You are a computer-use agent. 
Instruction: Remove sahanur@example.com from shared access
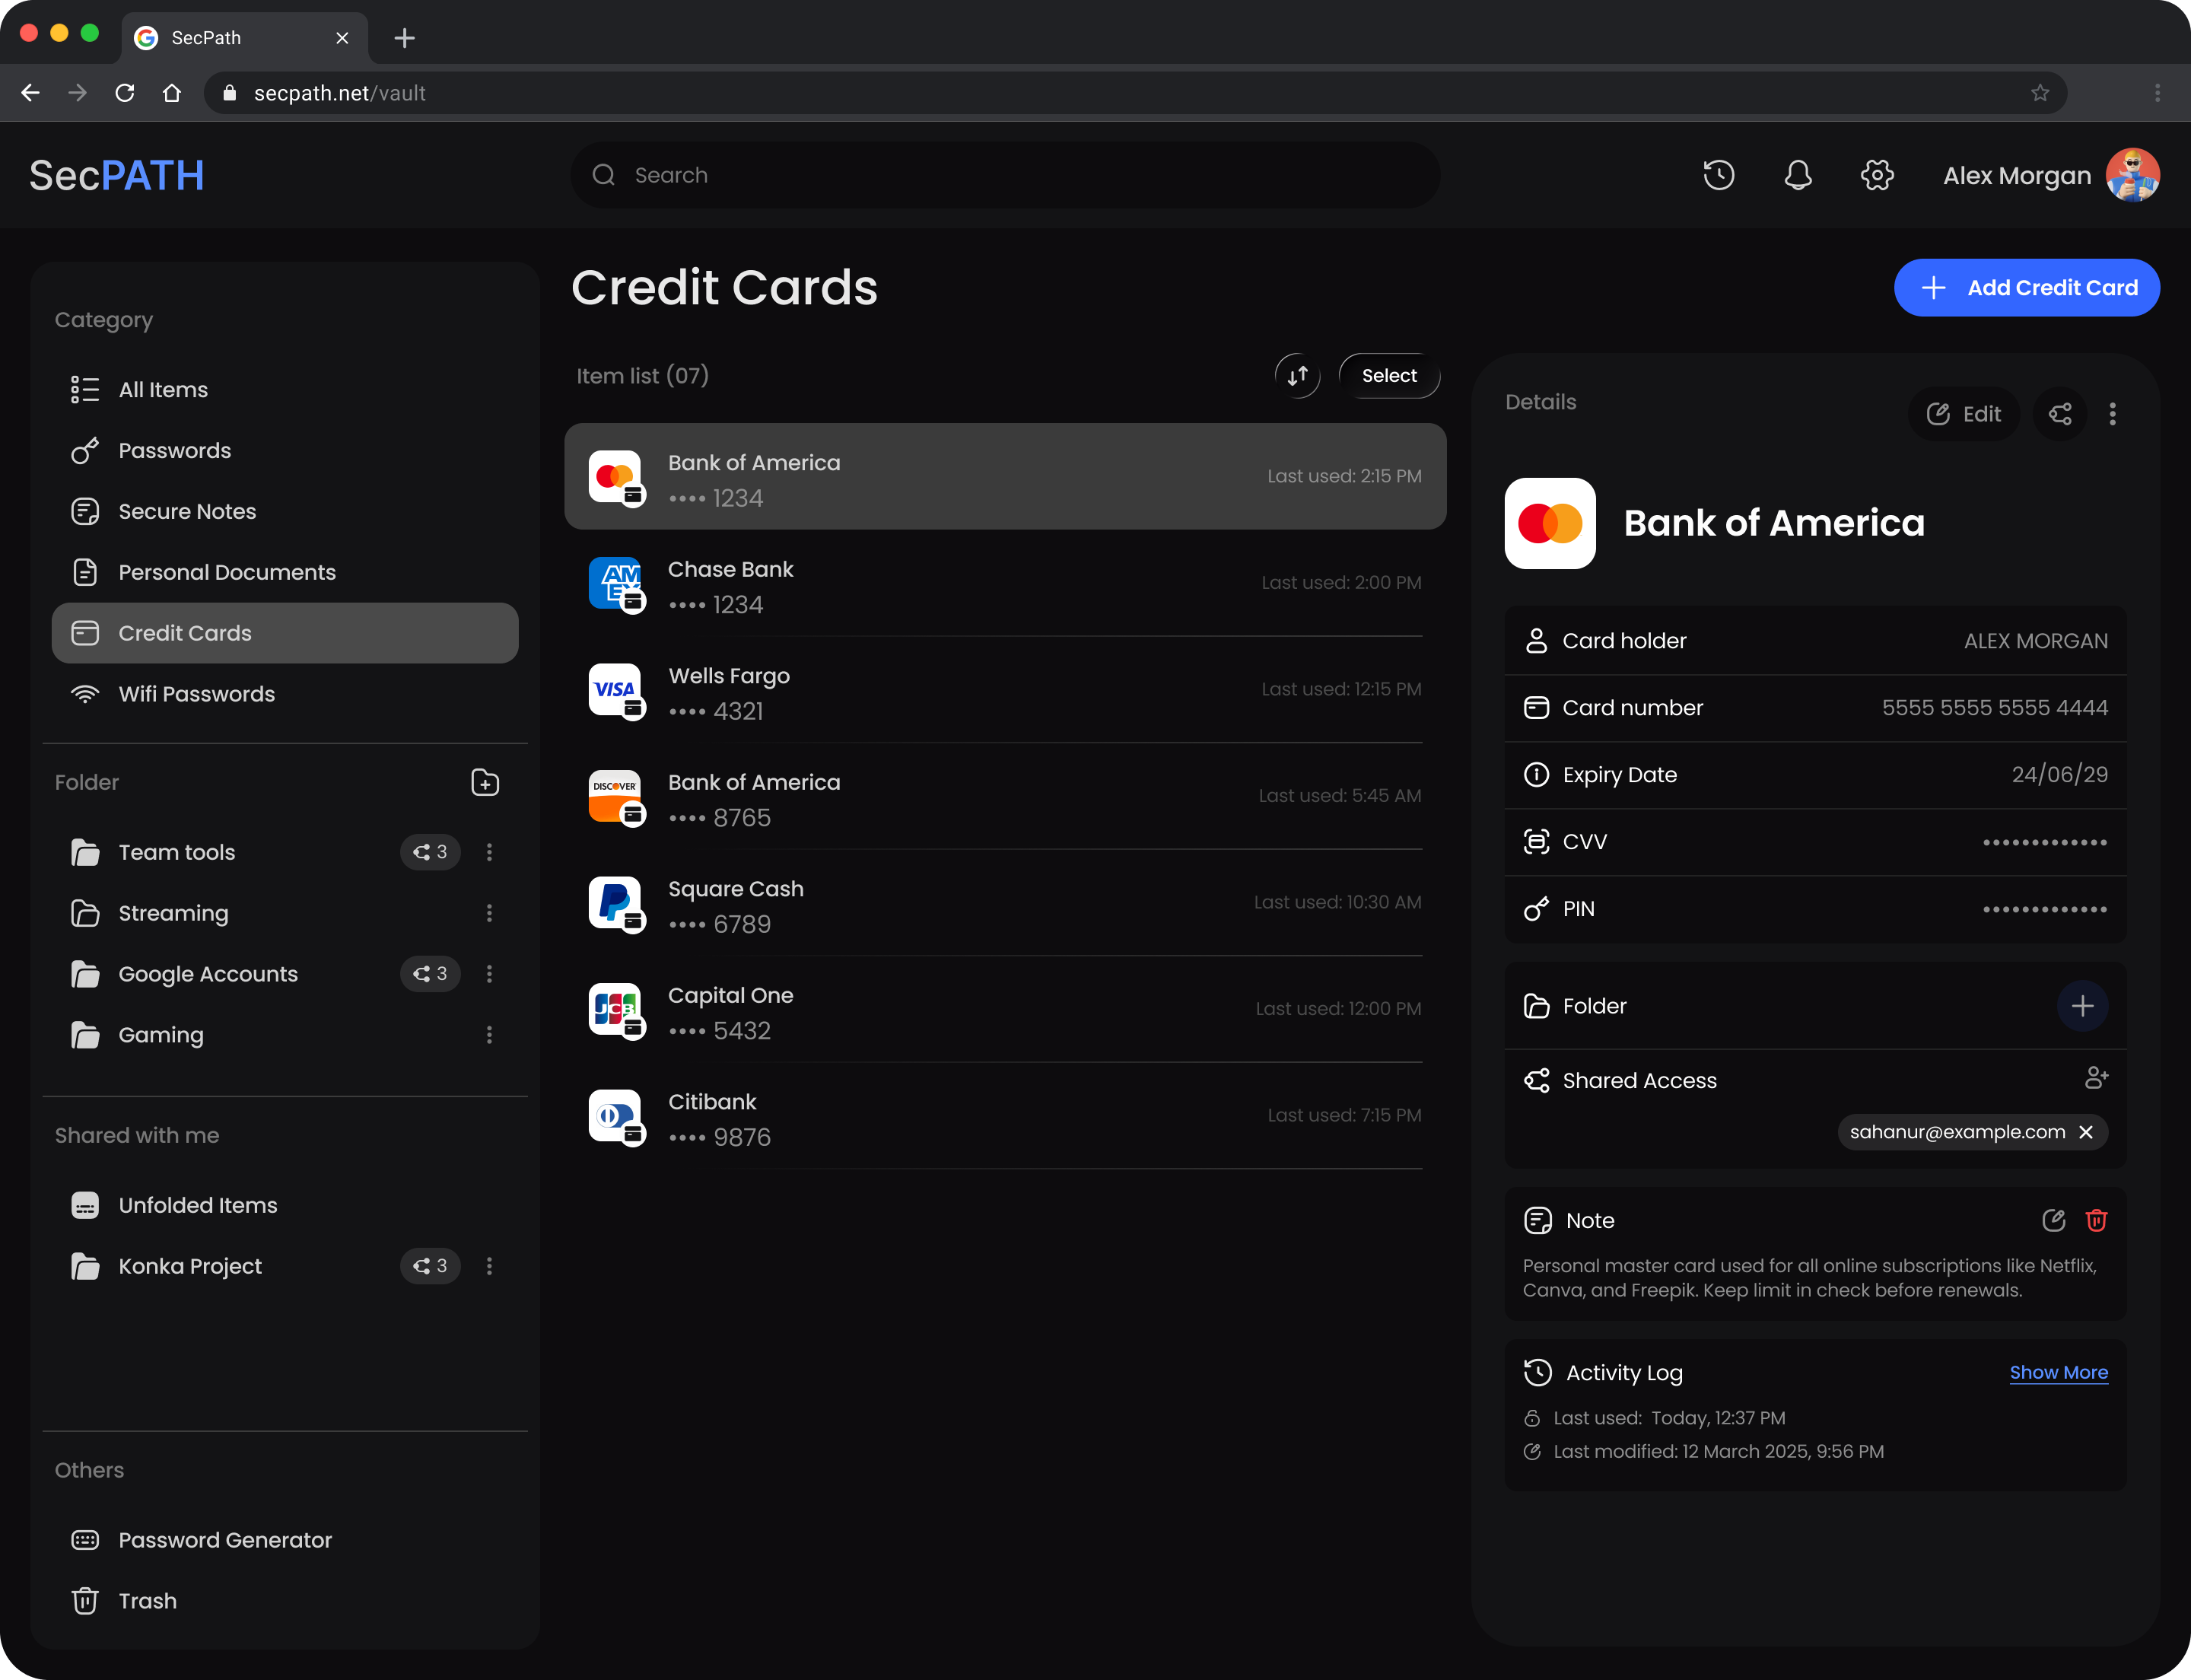(2086, 1132)
